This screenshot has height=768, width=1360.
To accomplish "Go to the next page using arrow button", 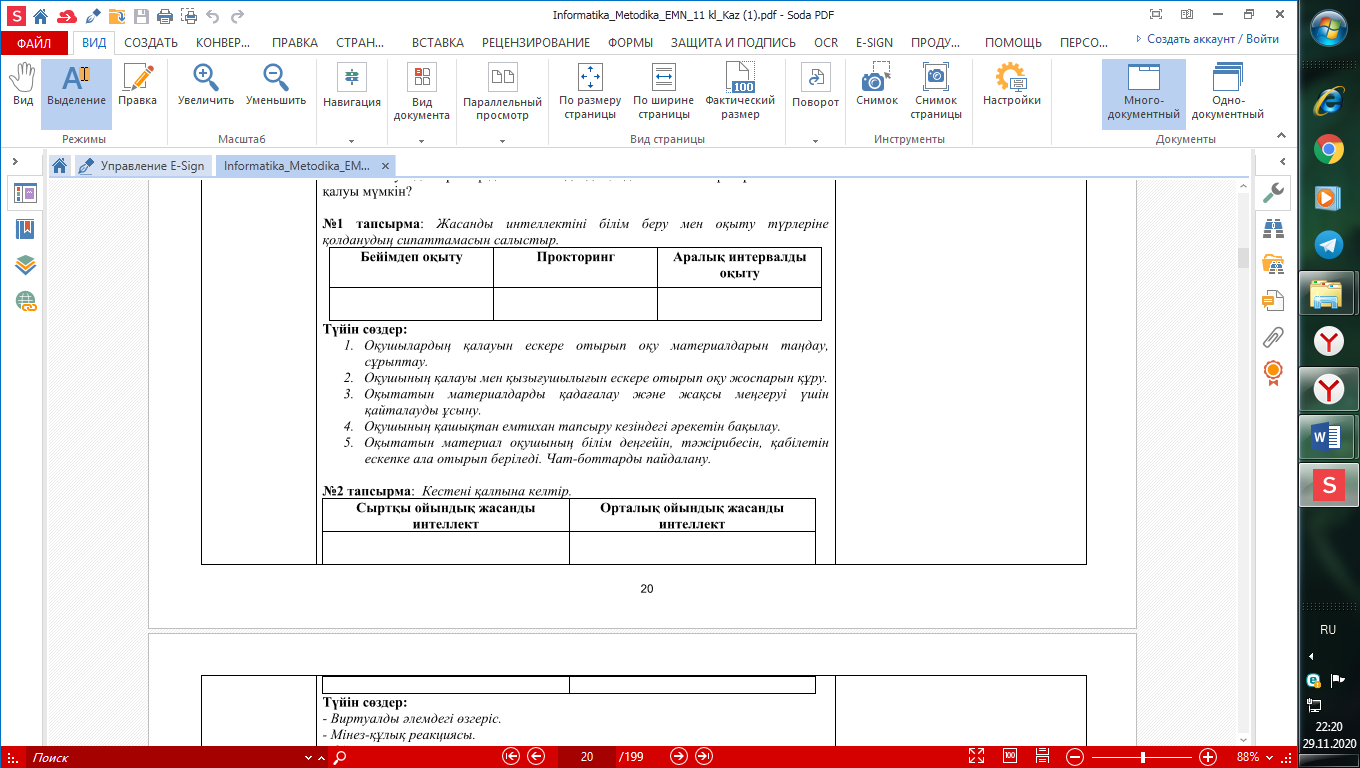I will coord(679,757).
